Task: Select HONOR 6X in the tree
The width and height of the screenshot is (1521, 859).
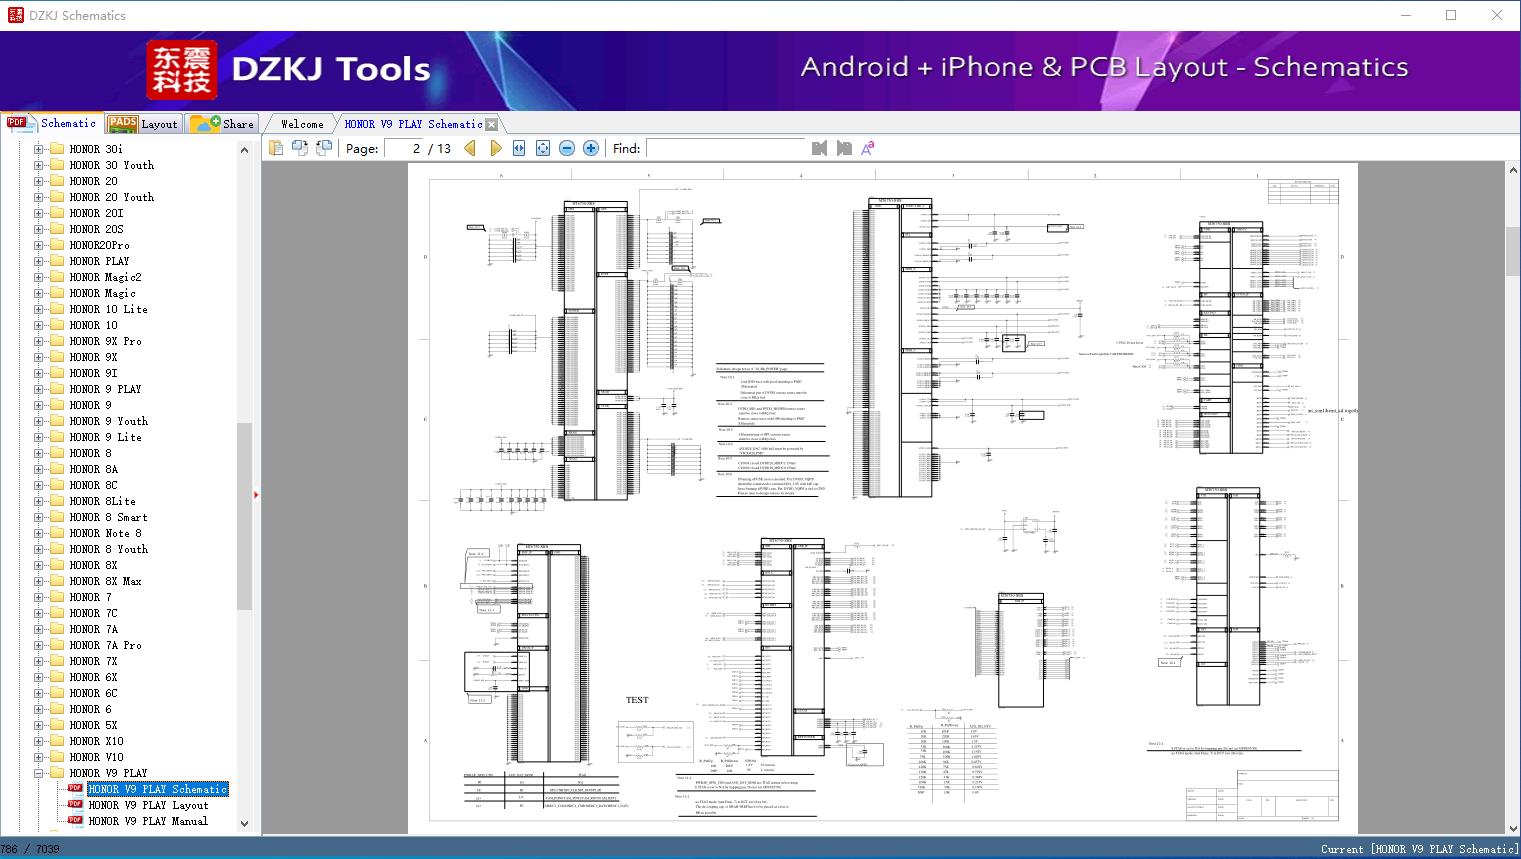Action: pyautogui.click(x=93, y=677)
